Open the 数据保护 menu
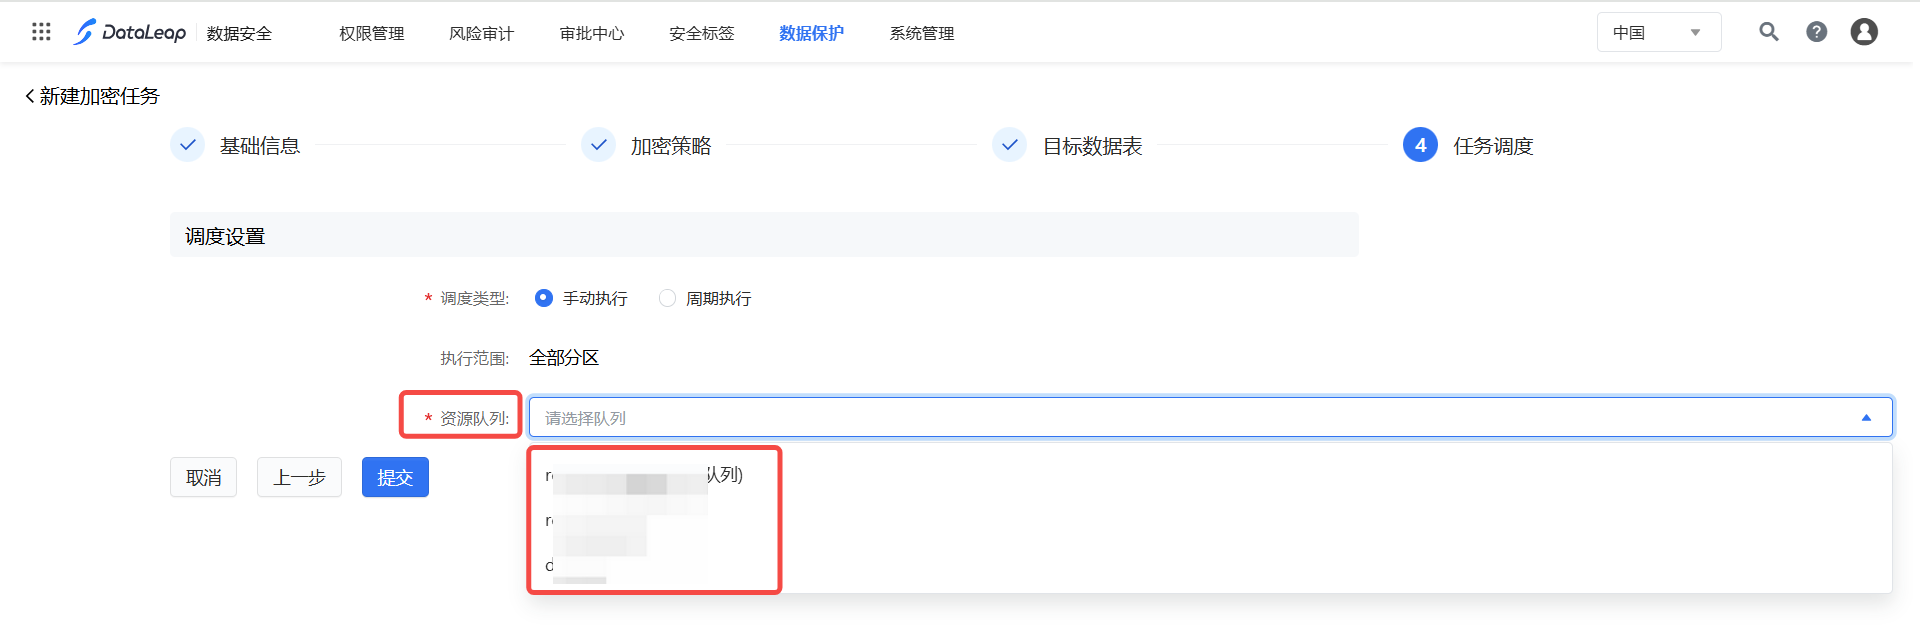This screenshot has width=1920, height=643. coord(812,33)
